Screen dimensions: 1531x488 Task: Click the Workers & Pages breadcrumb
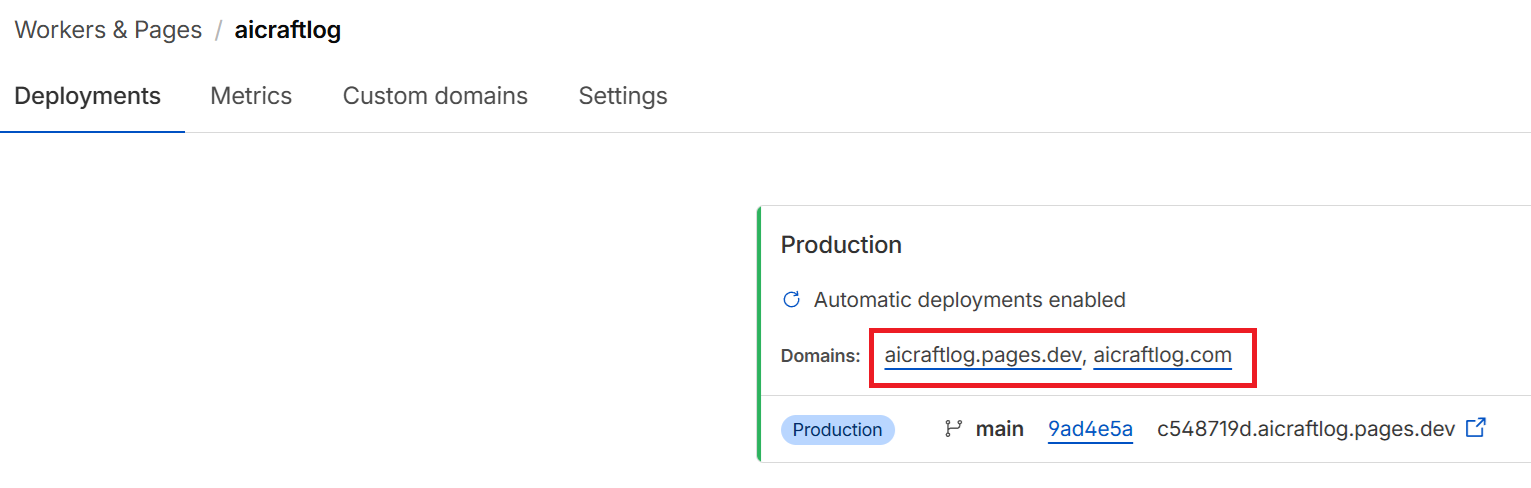click(108, 30)
